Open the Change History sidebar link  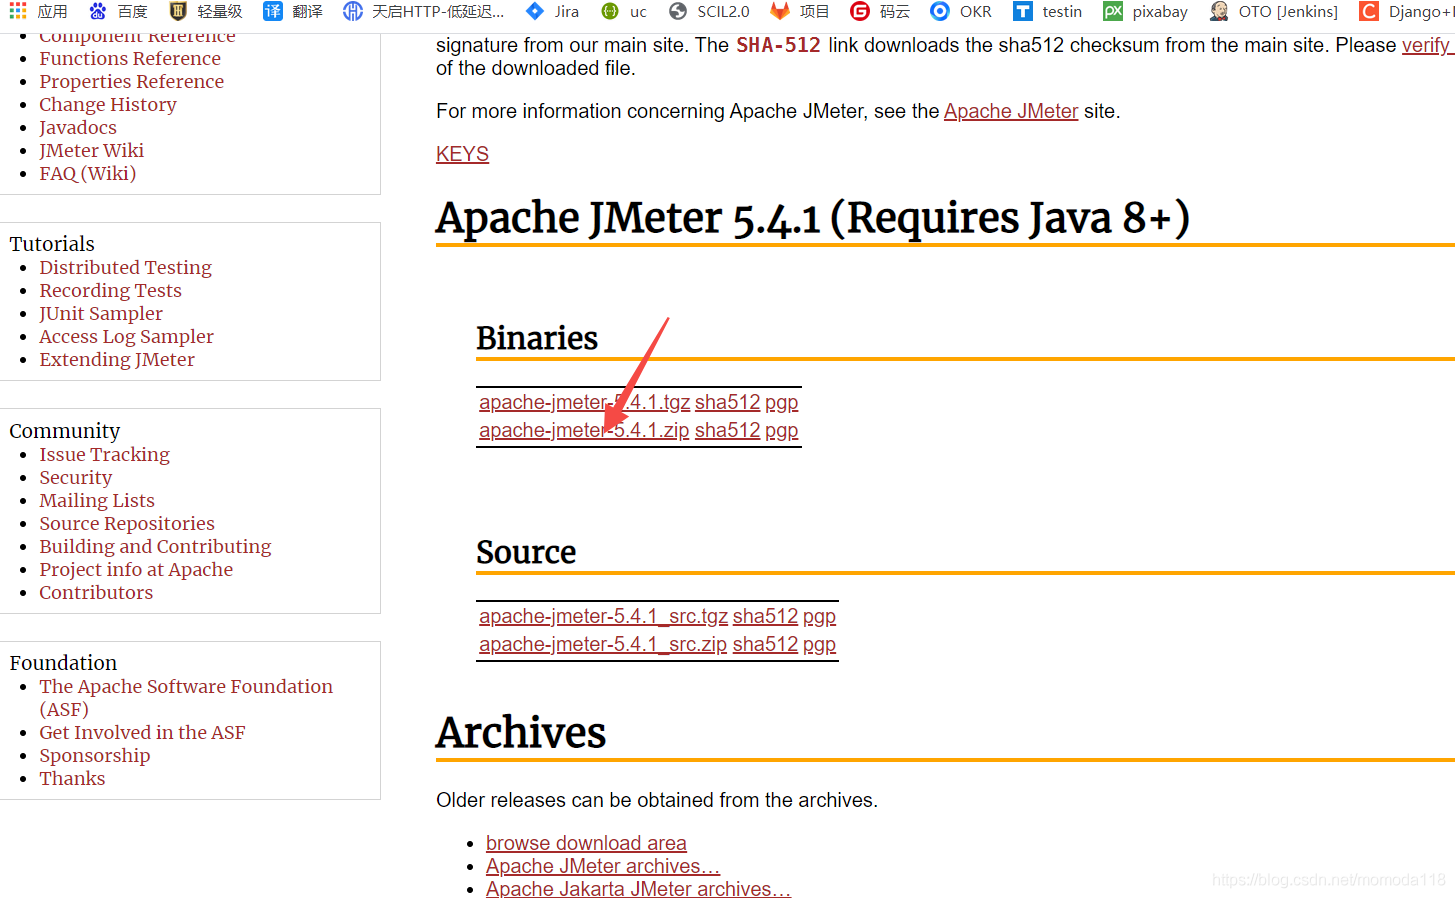108,104
